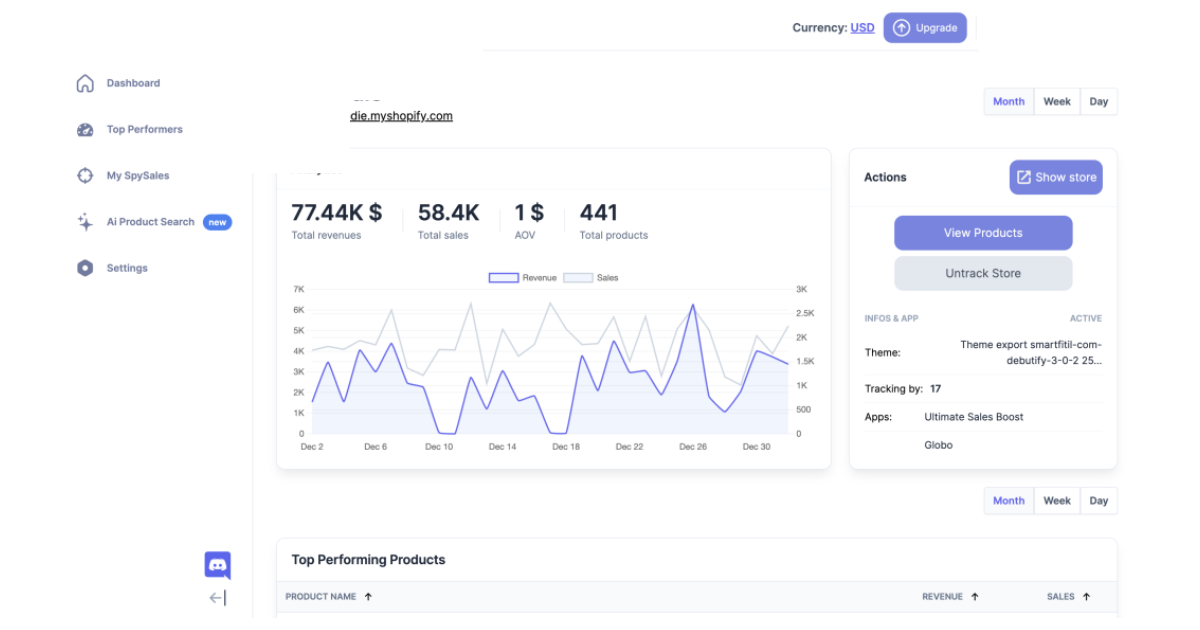Change currency via the USD link
1200x630 pixels.
click(862, 28)
